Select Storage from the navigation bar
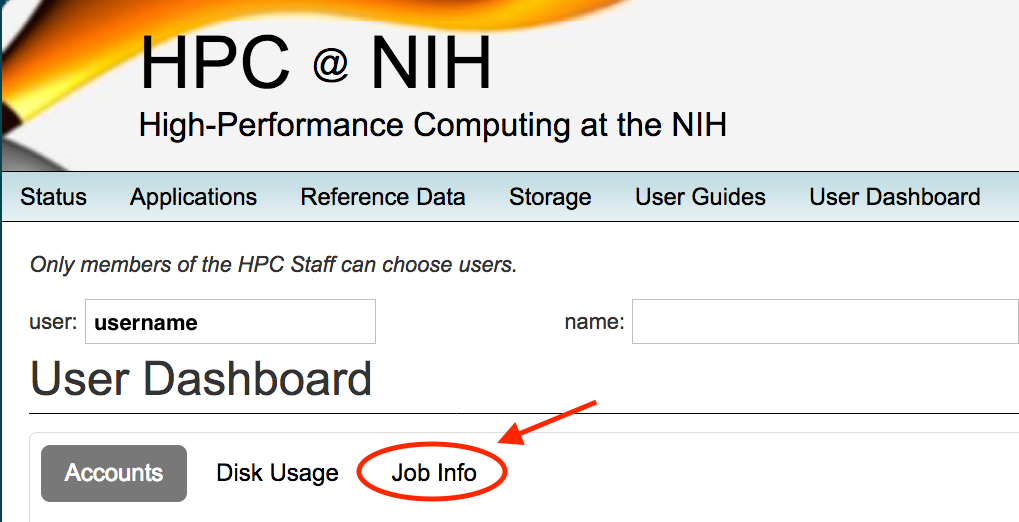The height and width of the screenshot is (522, 1019). tap(550, 197)
